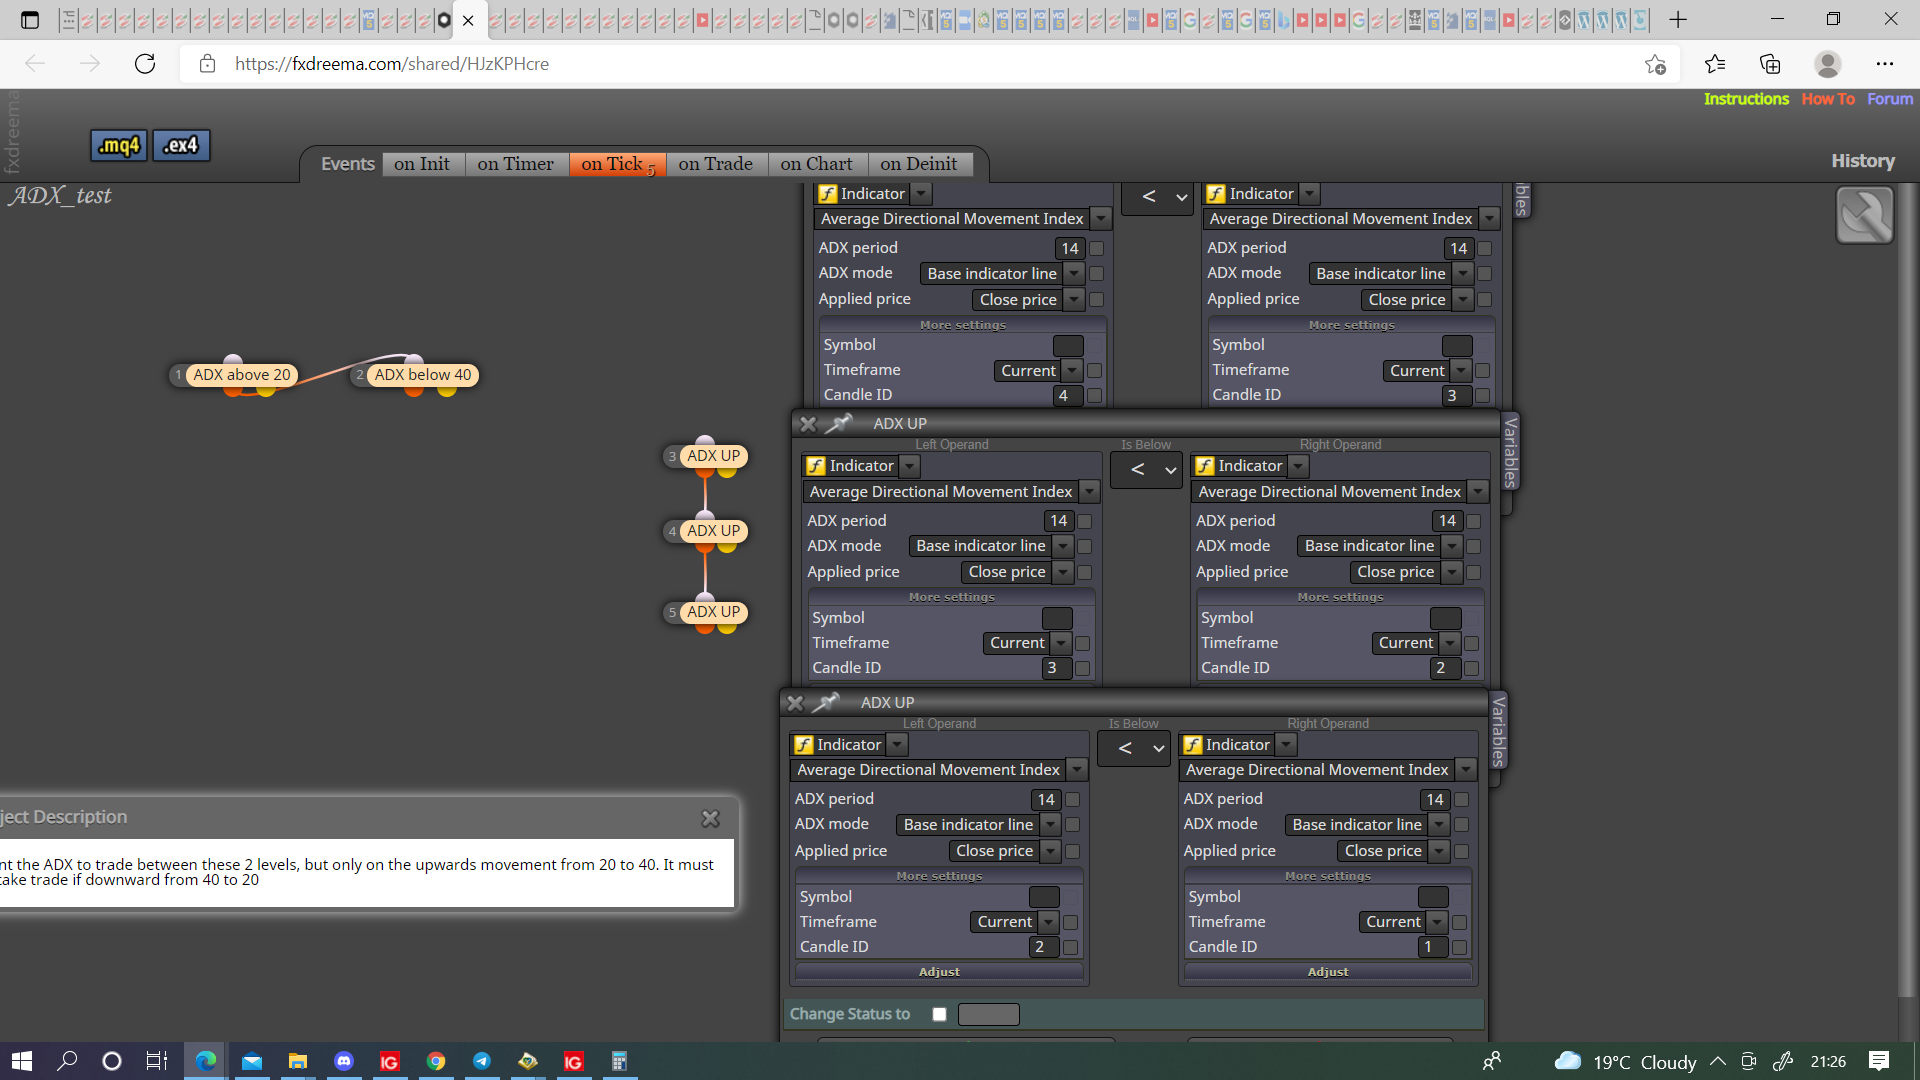Close the middle ADX UP dialog
This screenshot has height=1080, width=1920.
[x=808, y=424]
